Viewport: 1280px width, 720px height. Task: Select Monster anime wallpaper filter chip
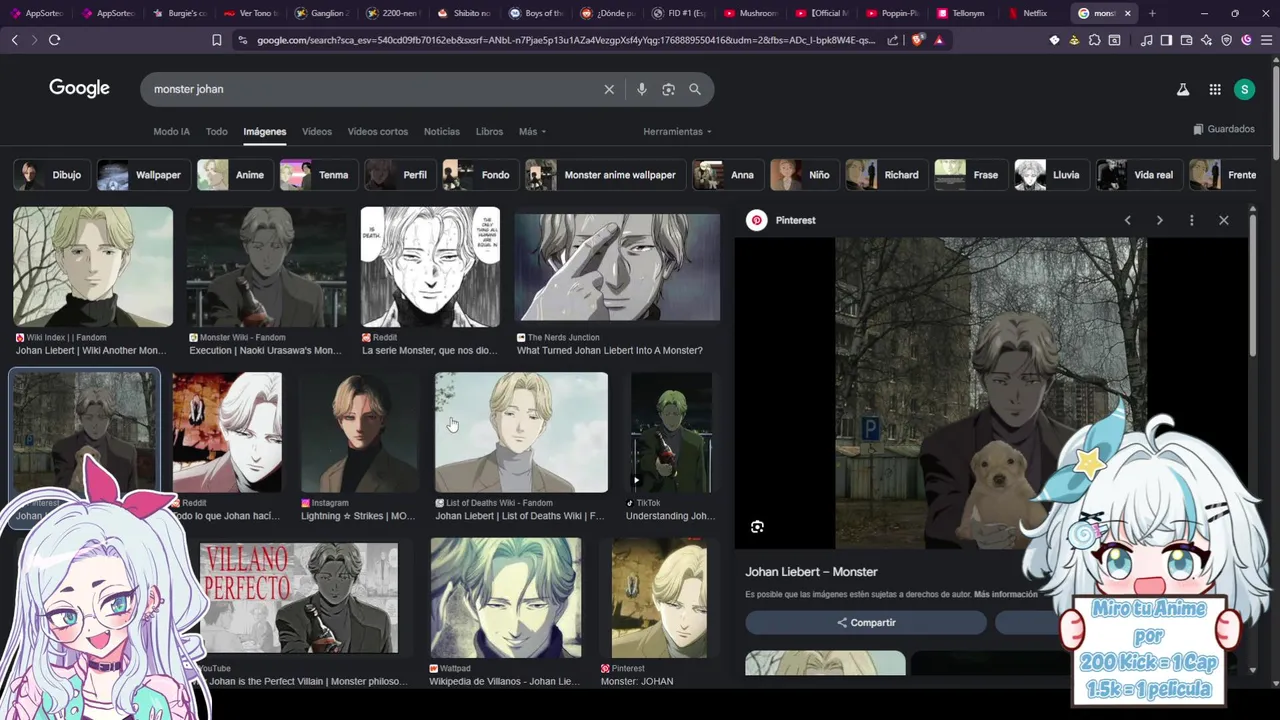click(x=606, y=175)
